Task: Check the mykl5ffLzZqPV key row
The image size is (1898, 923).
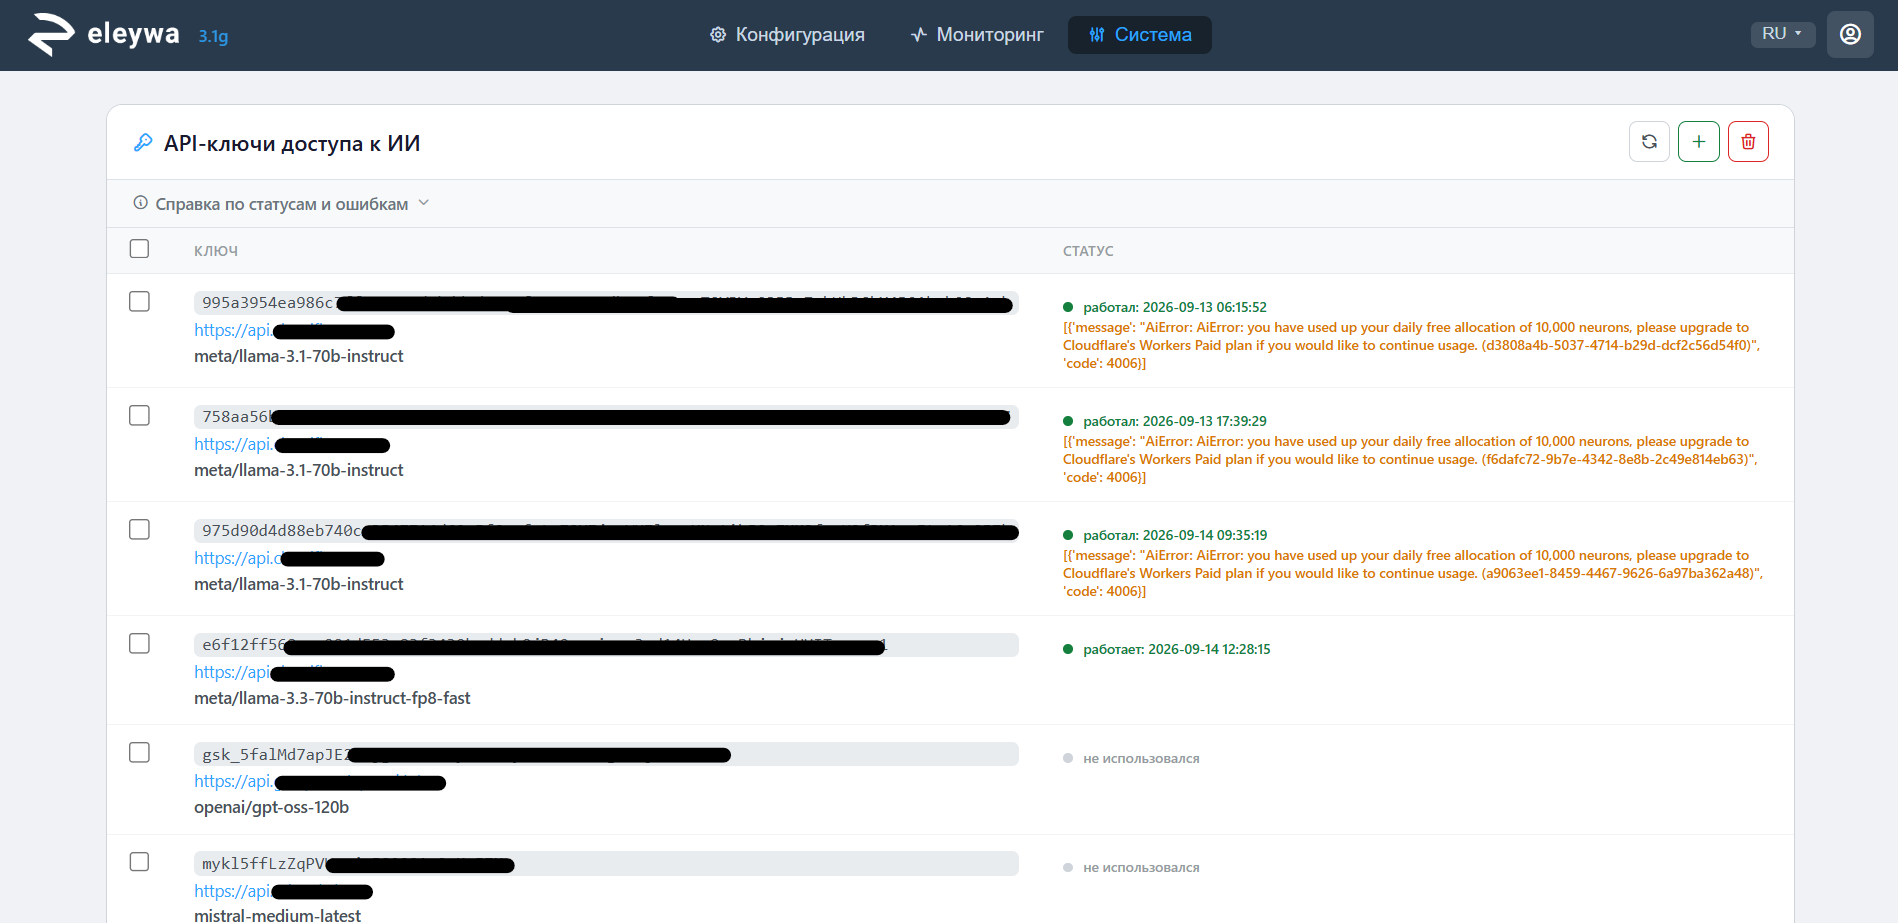Action: coord(140,862)
